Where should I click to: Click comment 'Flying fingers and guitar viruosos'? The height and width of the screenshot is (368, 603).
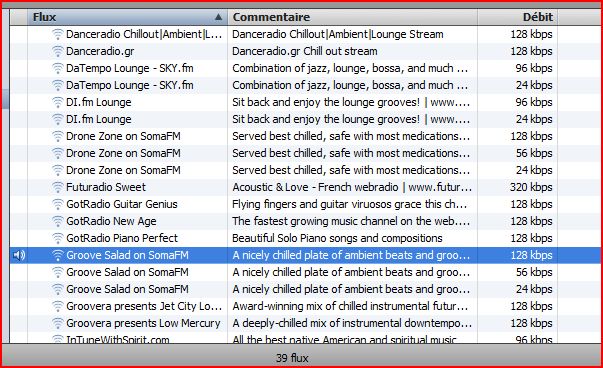350,204
